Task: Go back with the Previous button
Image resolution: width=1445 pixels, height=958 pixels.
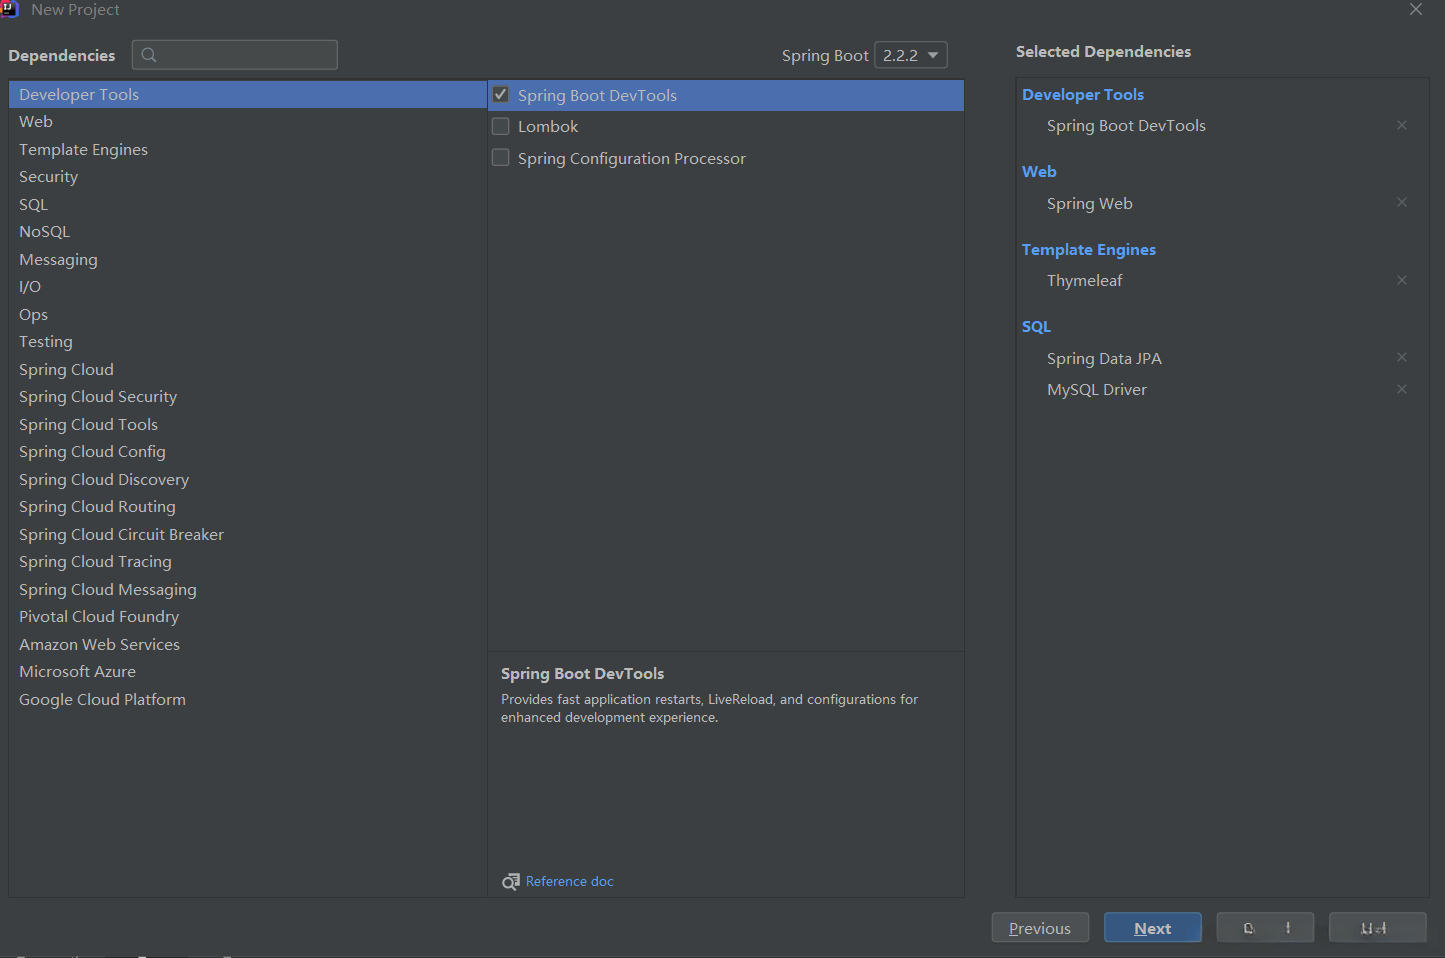Action: 1039,928
